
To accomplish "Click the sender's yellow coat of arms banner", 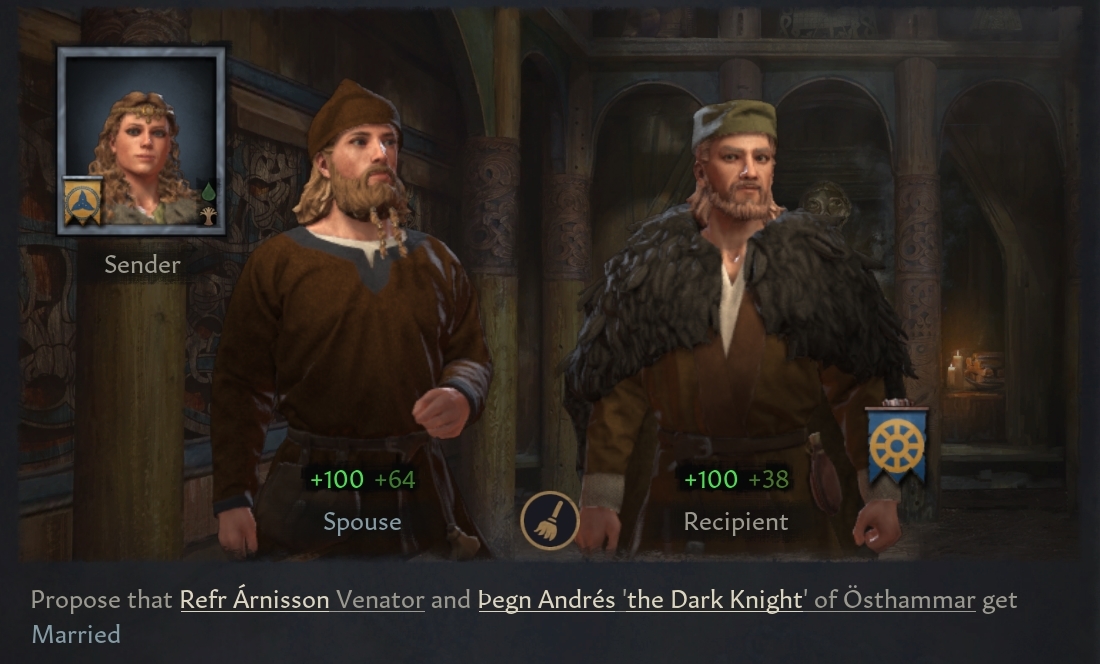I will tap(82, 201).
